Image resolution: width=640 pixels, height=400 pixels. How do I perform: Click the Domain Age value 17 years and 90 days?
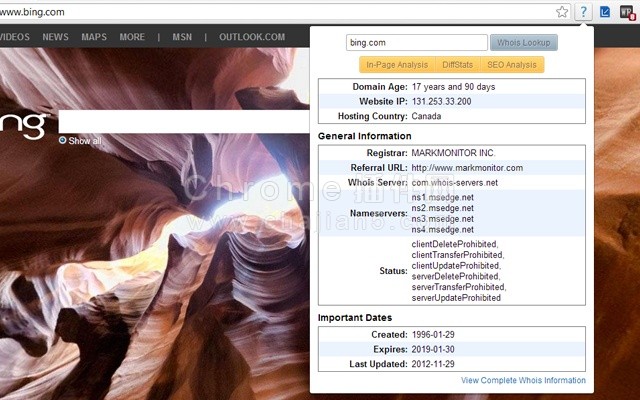pyautogui.click(x=453, y=87)
